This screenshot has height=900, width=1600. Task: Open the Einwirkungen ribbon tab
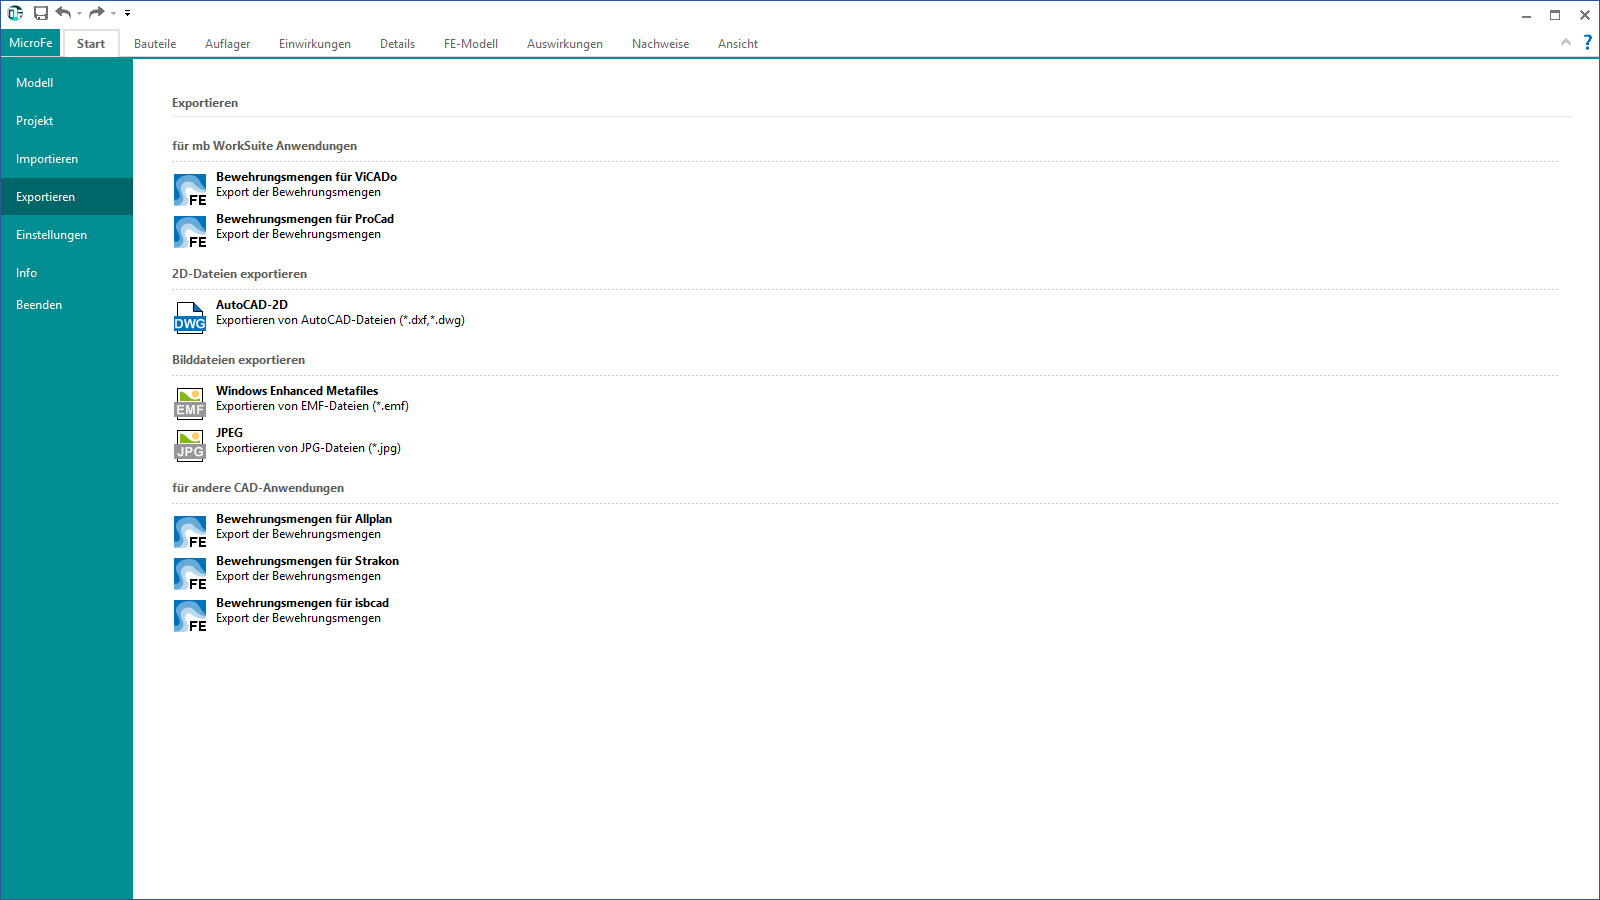pyautogui.click(x=315, y=44)
